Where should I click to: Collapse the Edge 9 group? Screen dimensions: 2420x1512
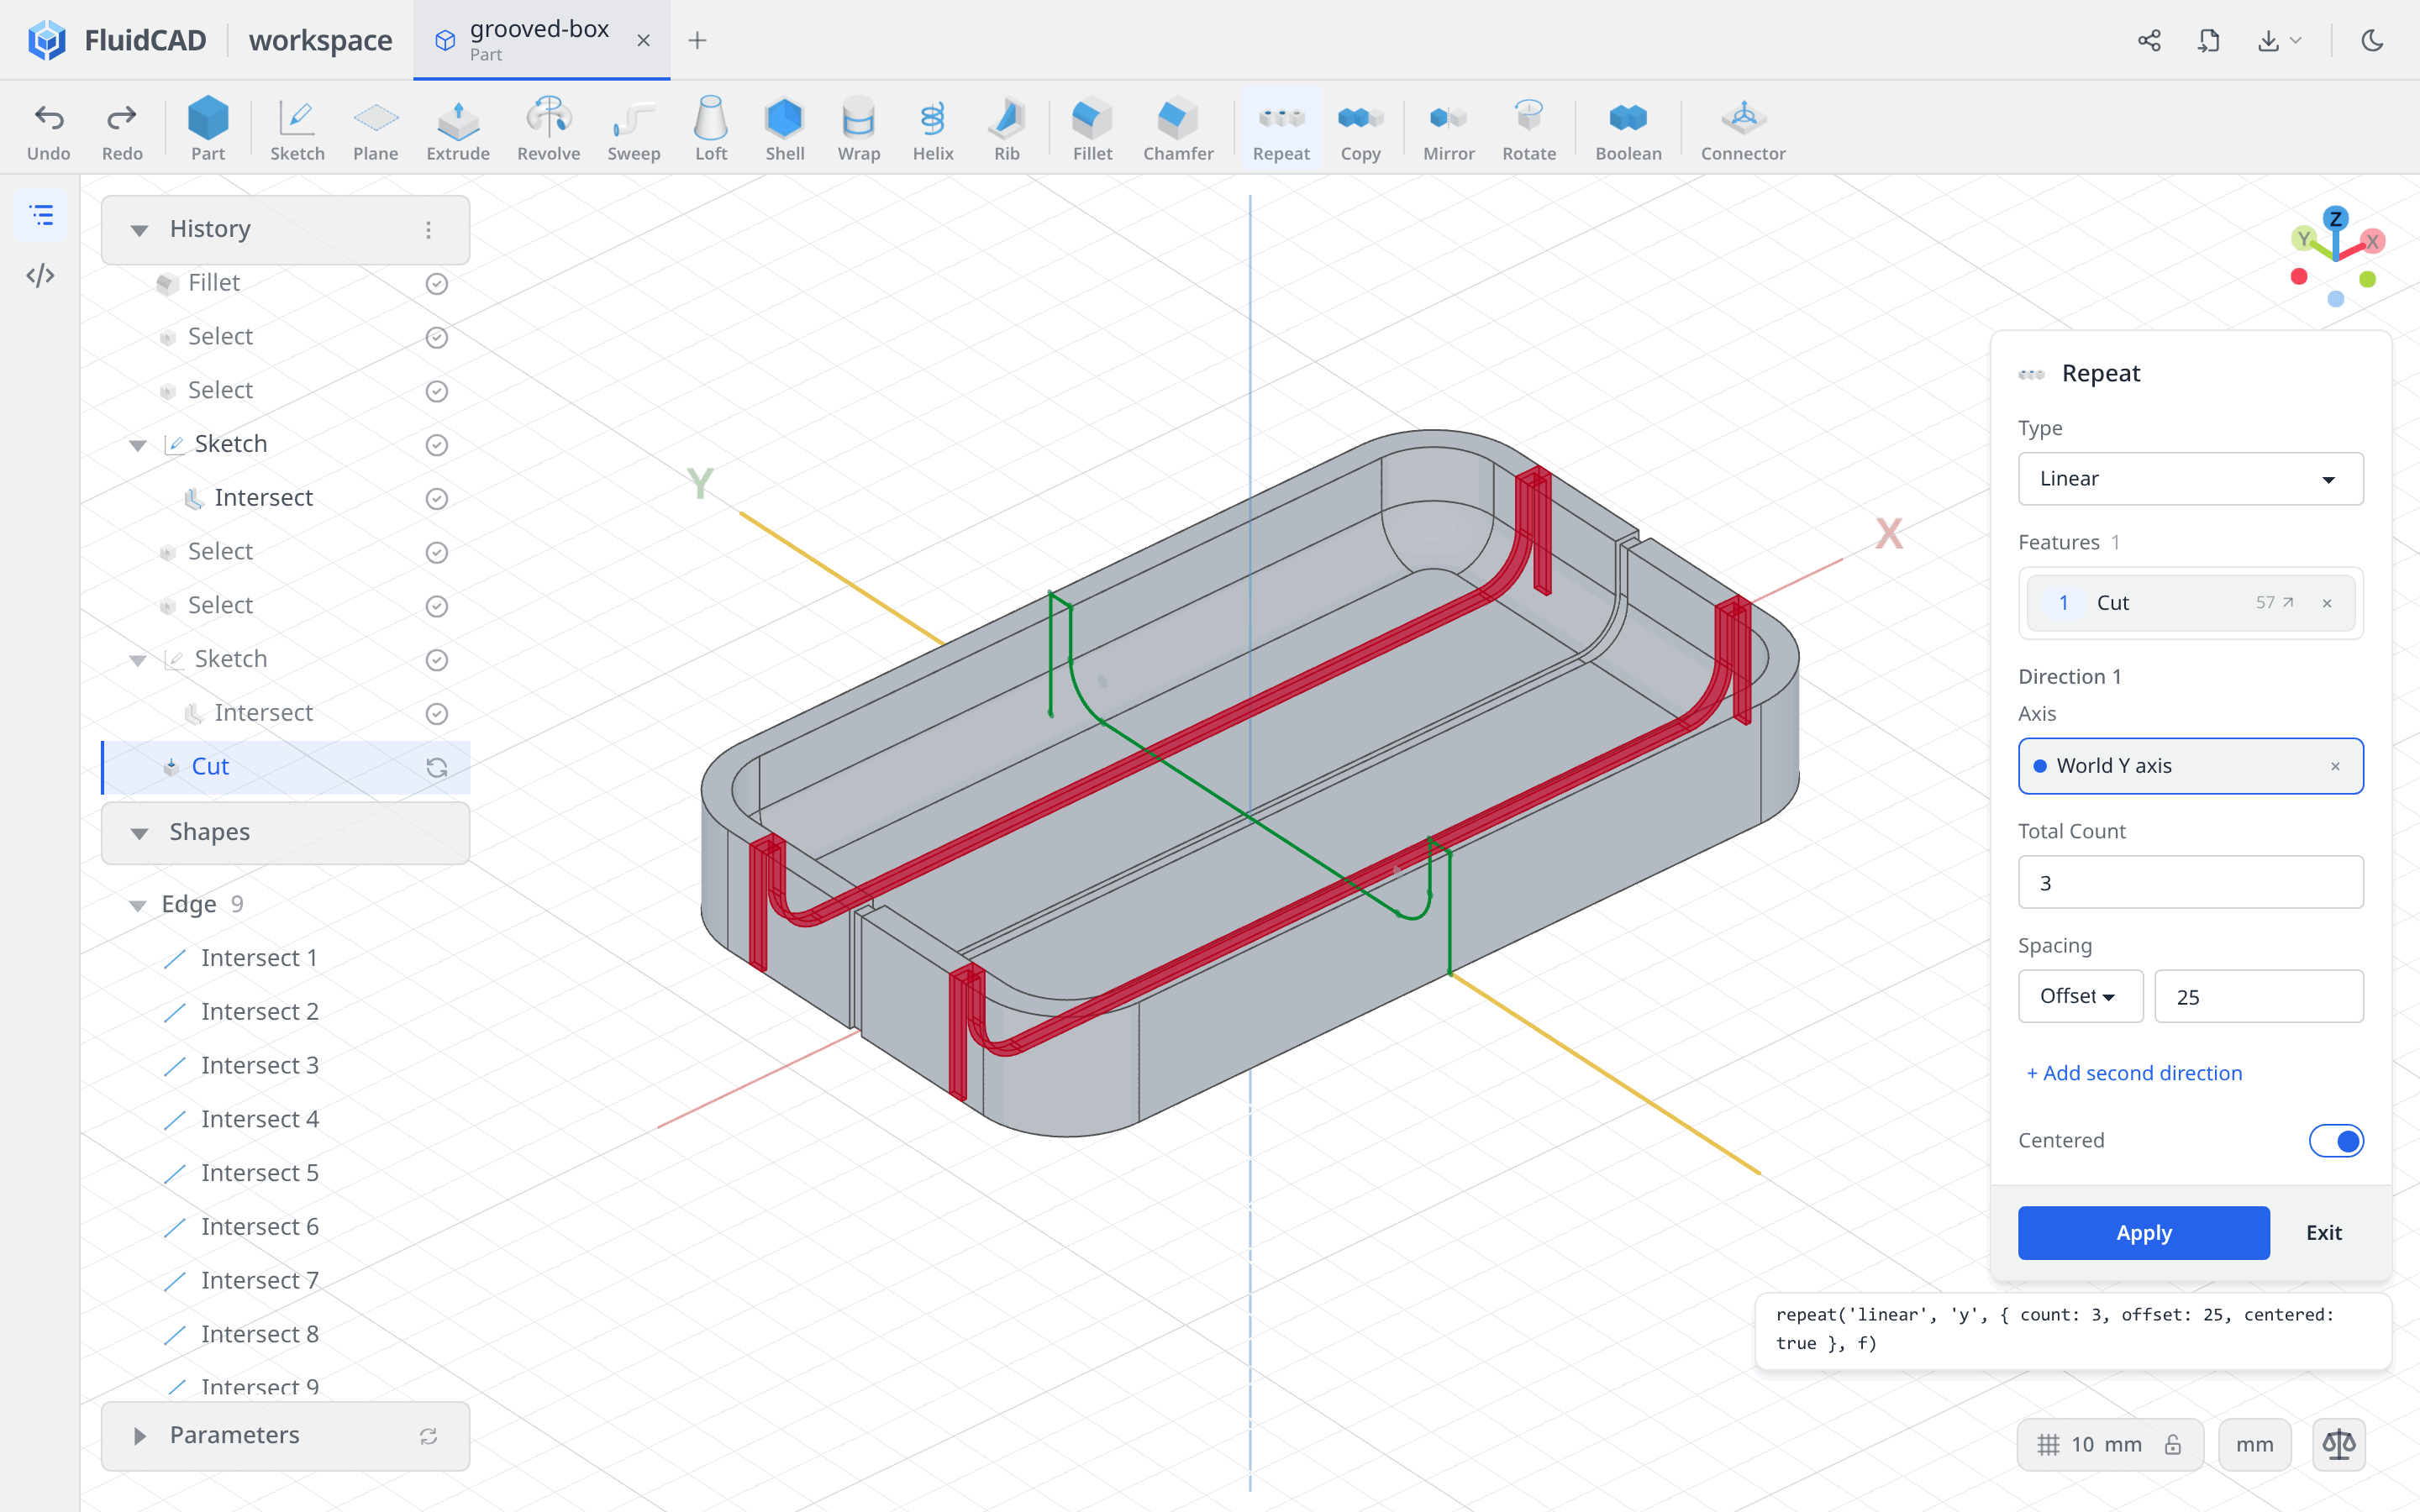coord(137,905)
